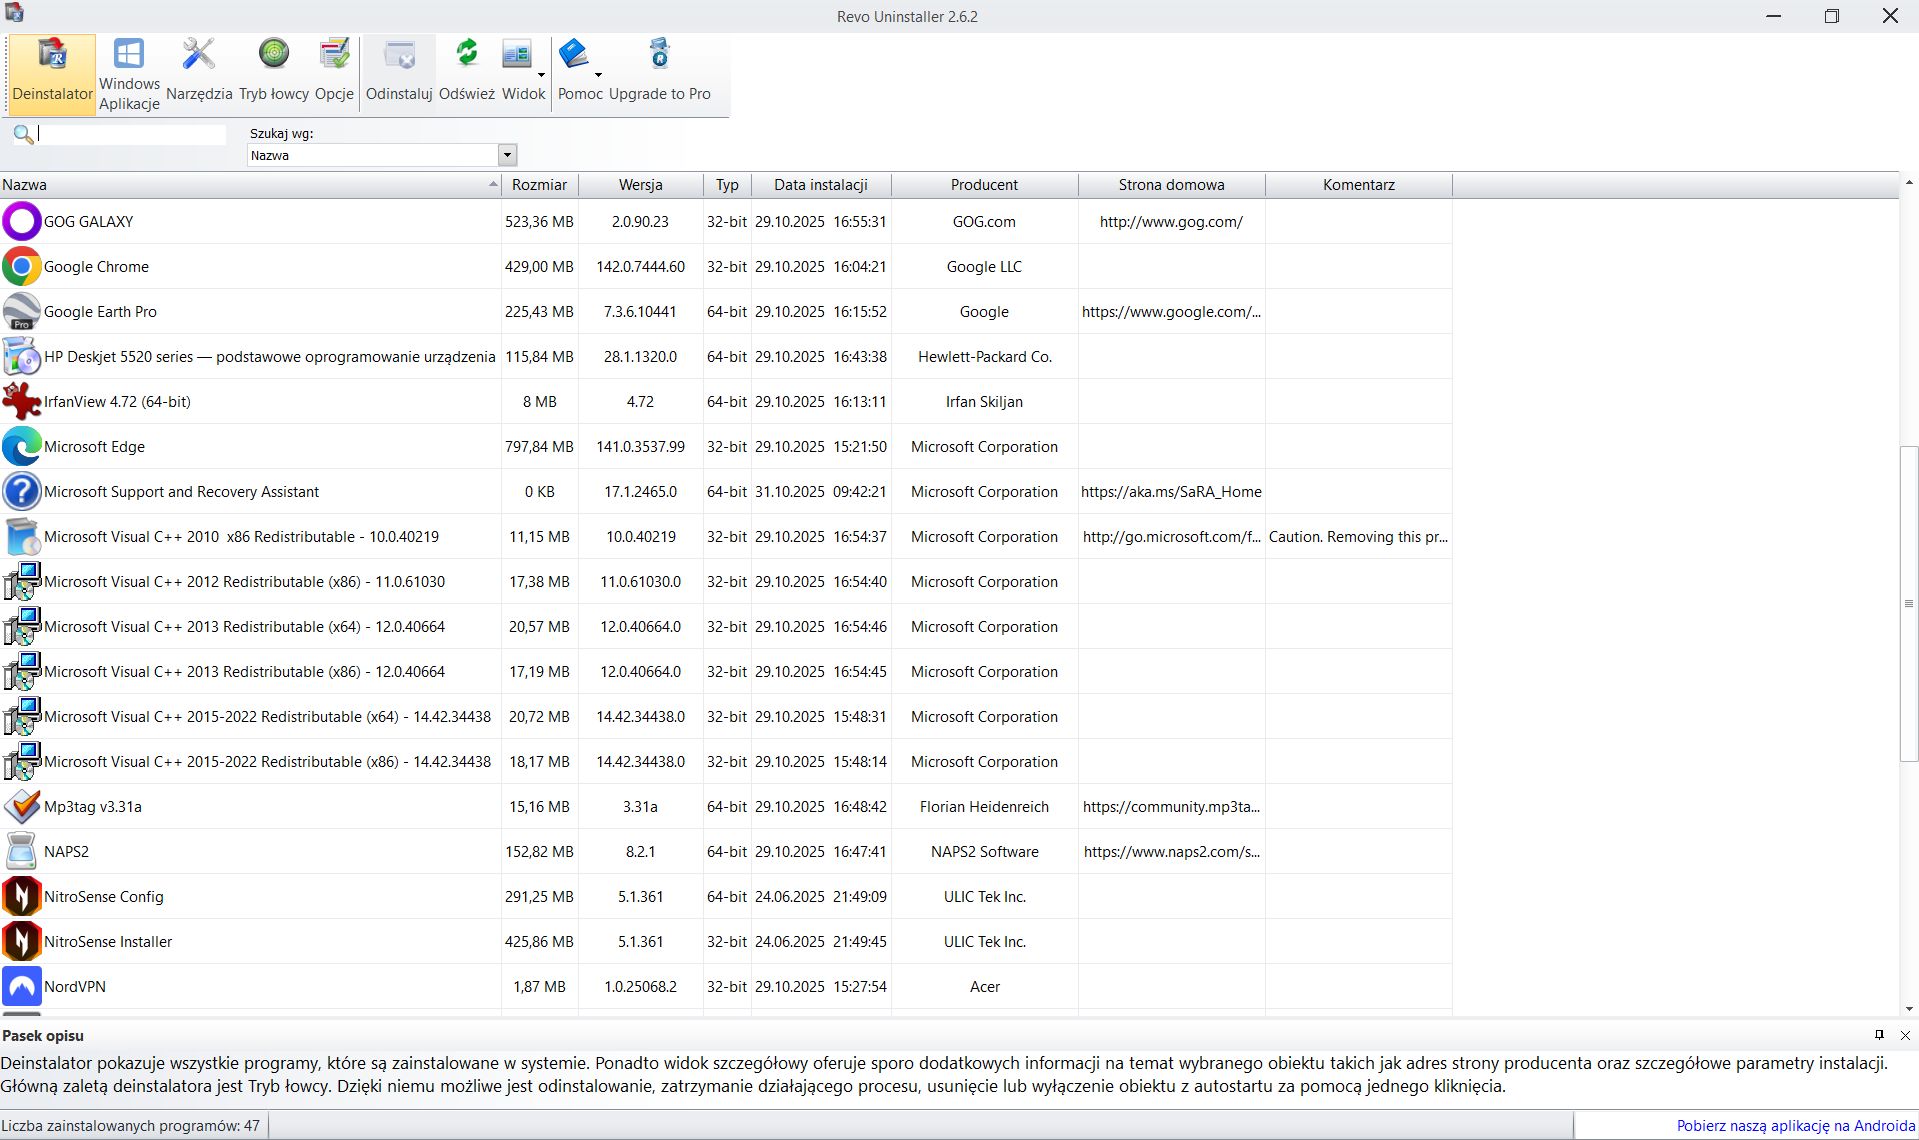Click the list scroll down arrow
The height and width of the screenshot is (1140, 1919).
click(1909, 1009)
